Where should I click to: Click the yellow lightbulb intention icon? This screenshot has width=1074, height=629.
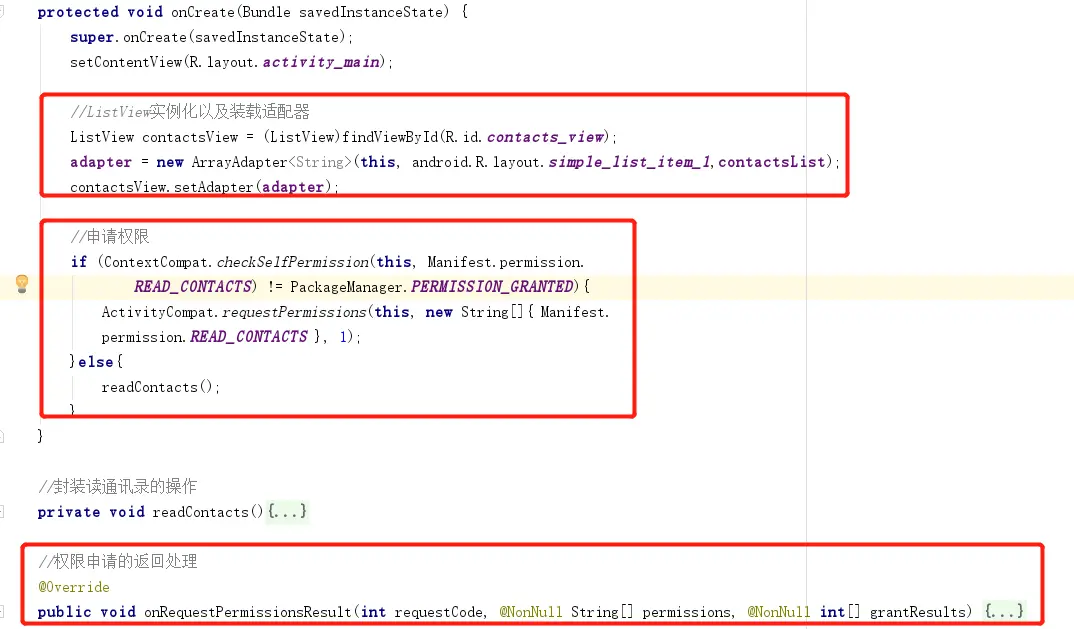click(x=22, y=284)
